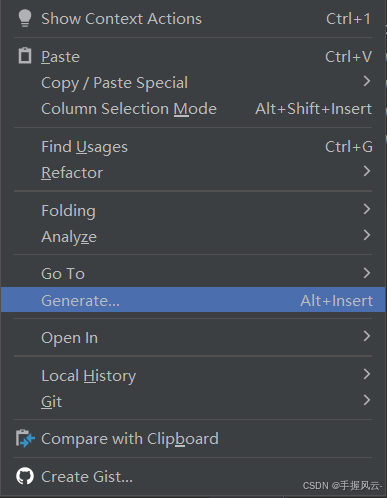Click the Alt+Insert shortcut label
This screenshot has height=498, width=387.
(x=336, y=301)
